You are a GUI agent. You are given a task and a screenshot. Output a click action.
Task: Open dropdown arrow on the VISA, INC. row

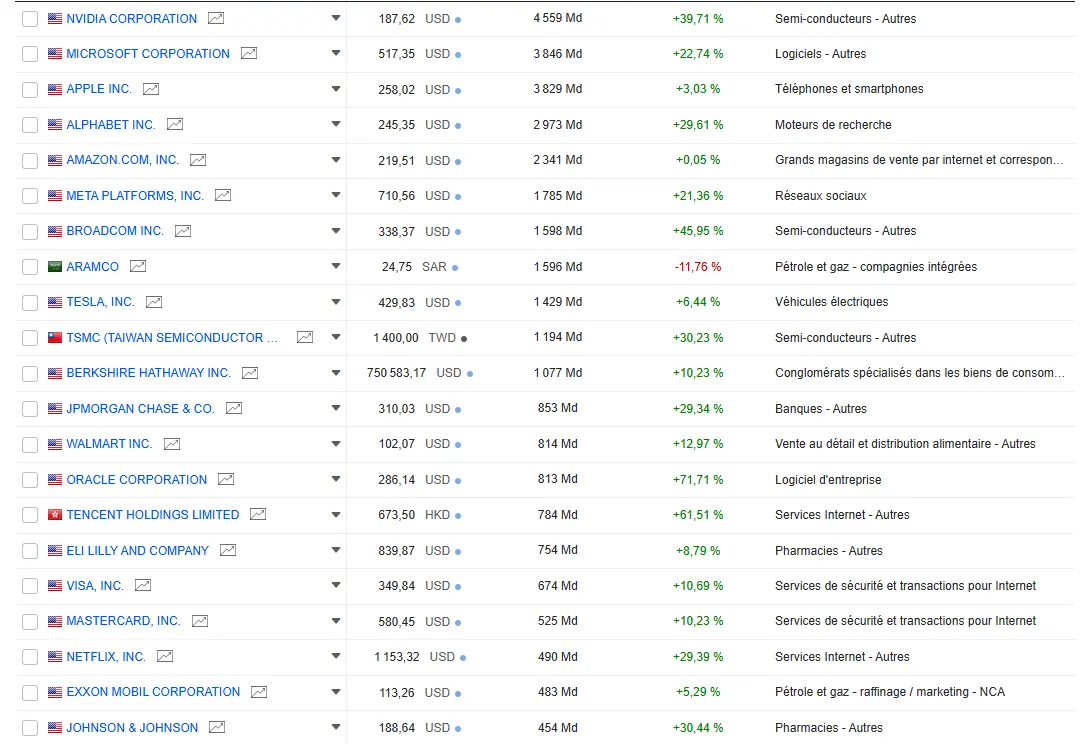[336, 585]
